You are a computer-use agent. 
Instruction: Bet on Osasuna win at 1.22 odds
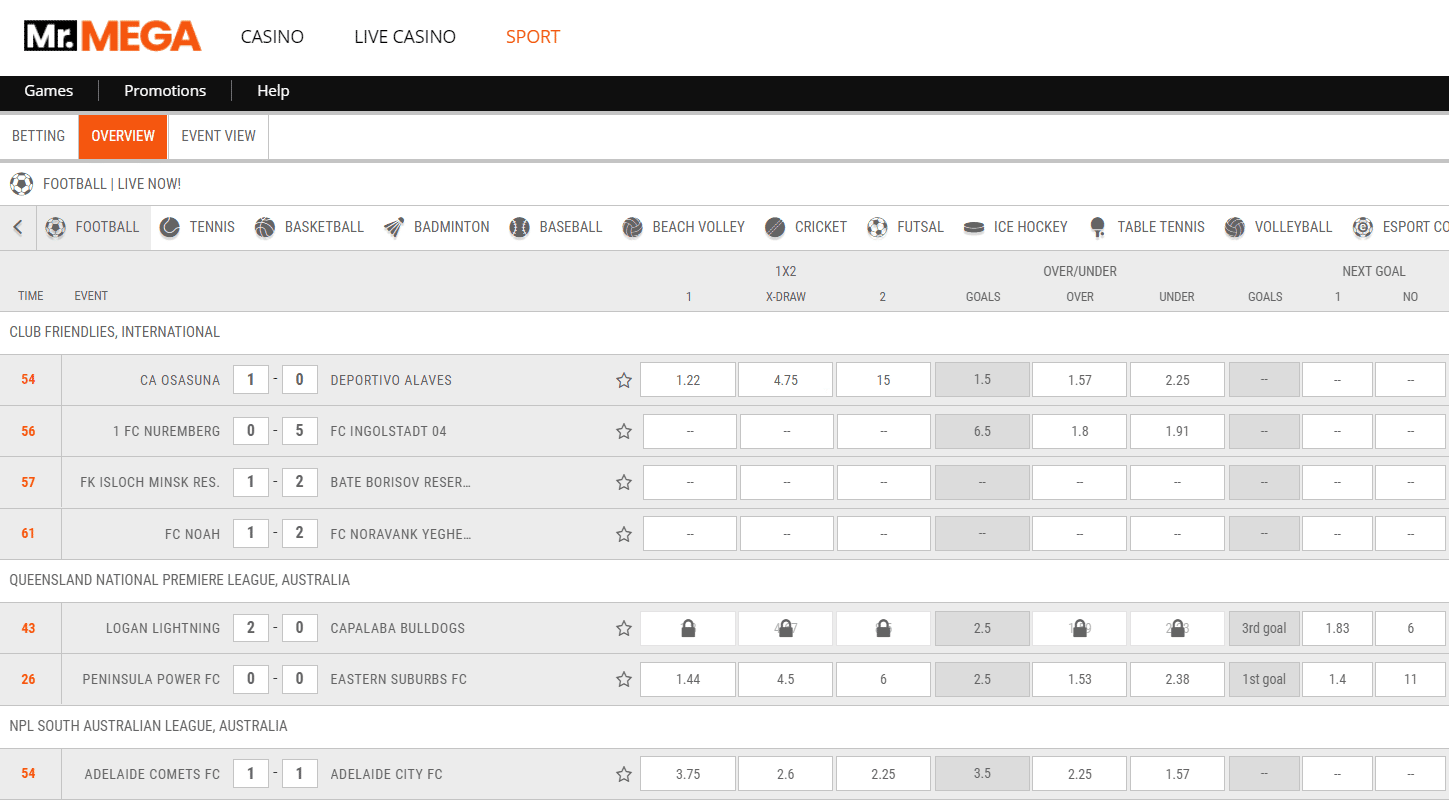tap(688, 380)
